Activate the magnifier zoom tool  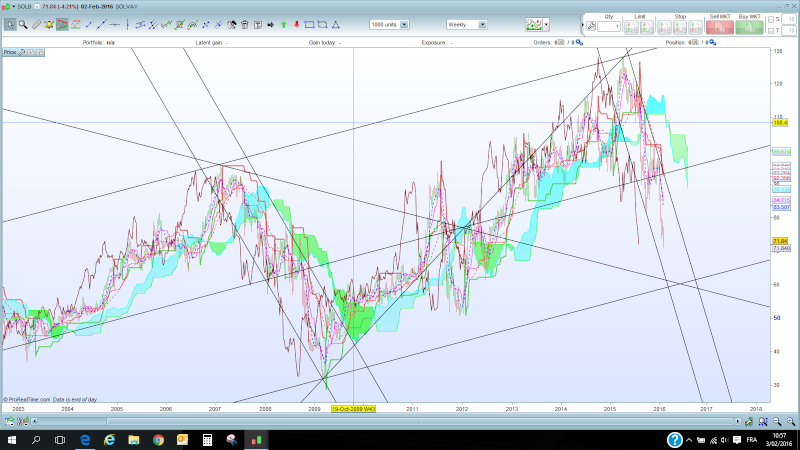pyautogui.click(x=23, y=24)
